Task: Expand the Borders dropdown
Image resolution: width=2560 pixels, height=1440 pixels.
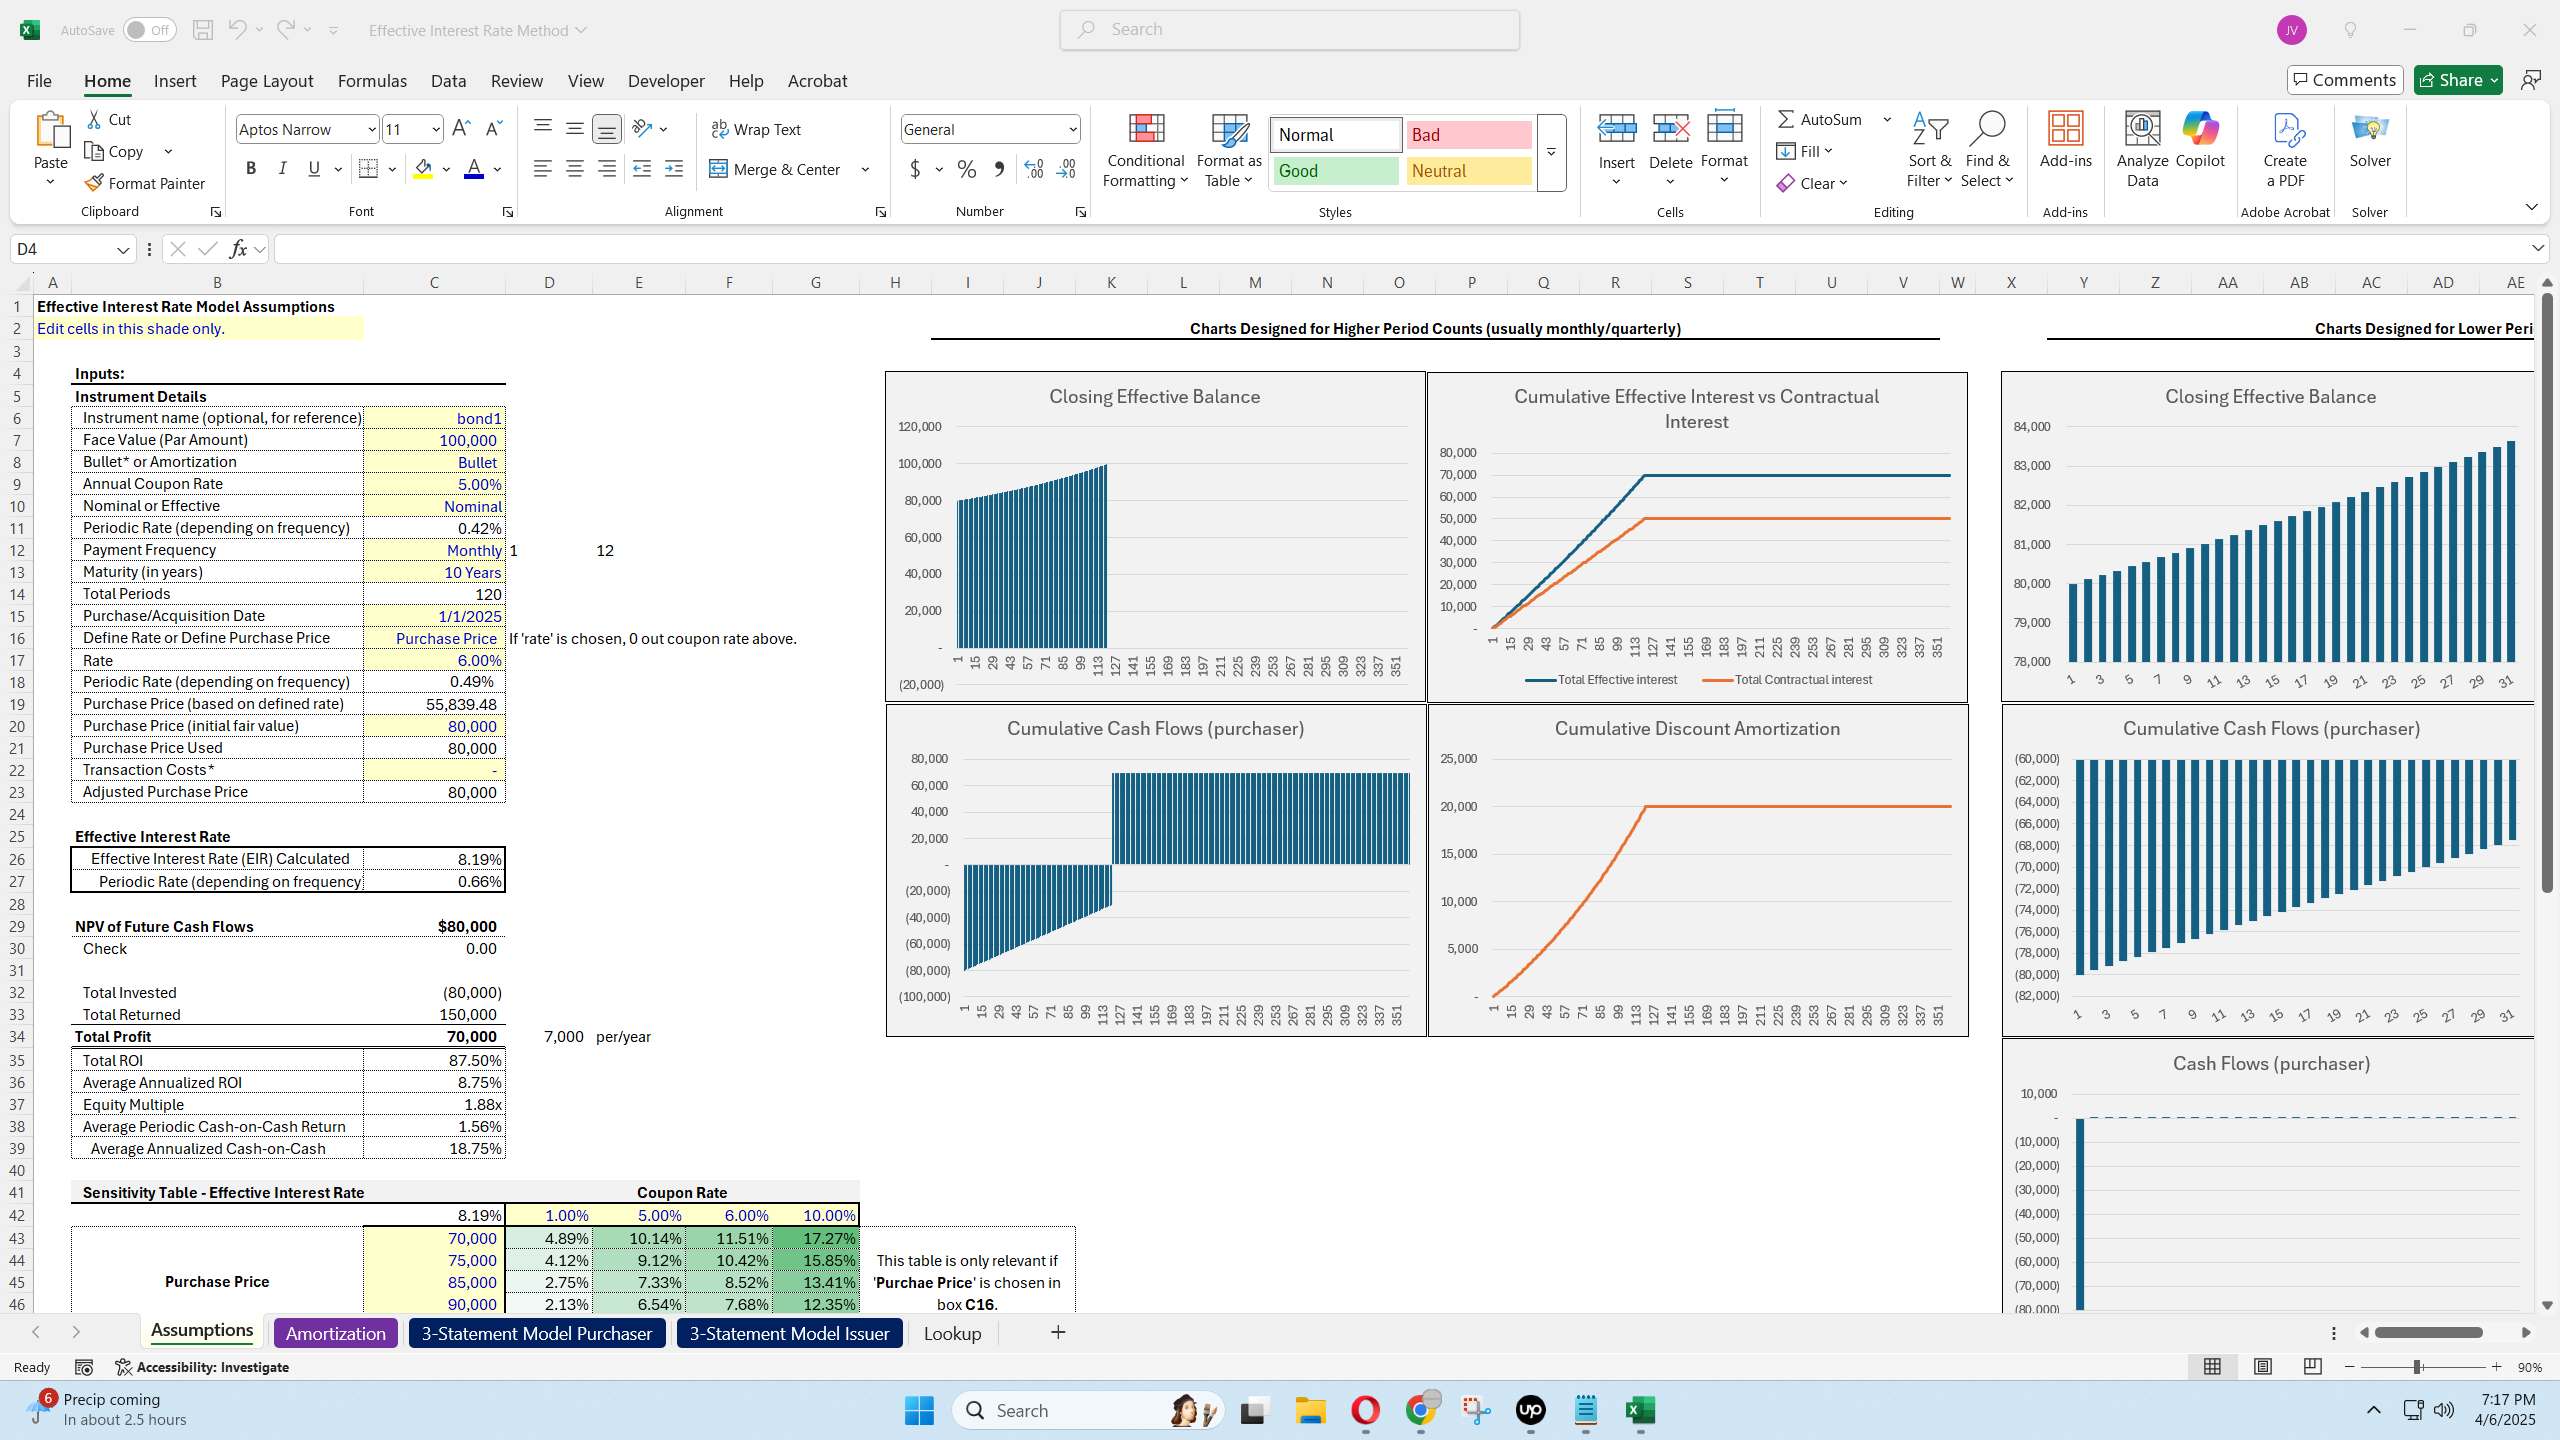Action: [390, 167]
